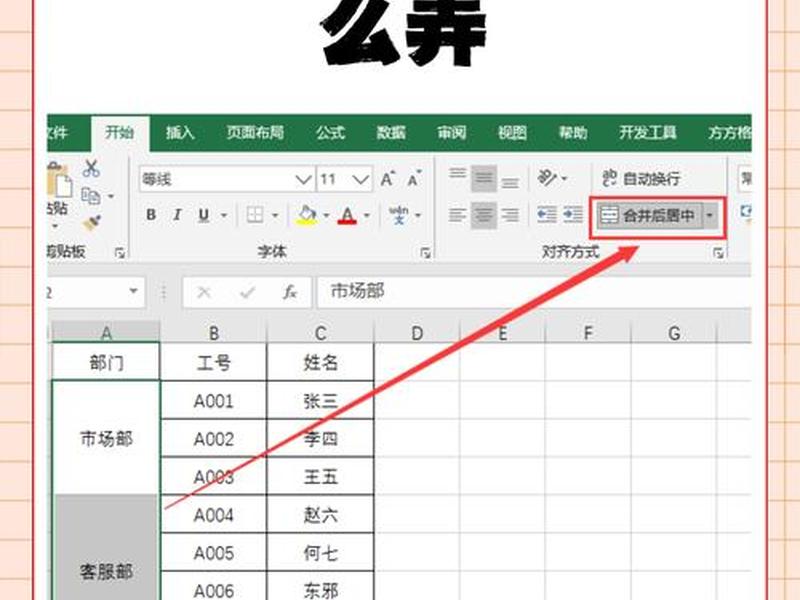Click the Borders icon
This screenshot has height=600, width=800.
pyautogui.click(x=255, y=215)
